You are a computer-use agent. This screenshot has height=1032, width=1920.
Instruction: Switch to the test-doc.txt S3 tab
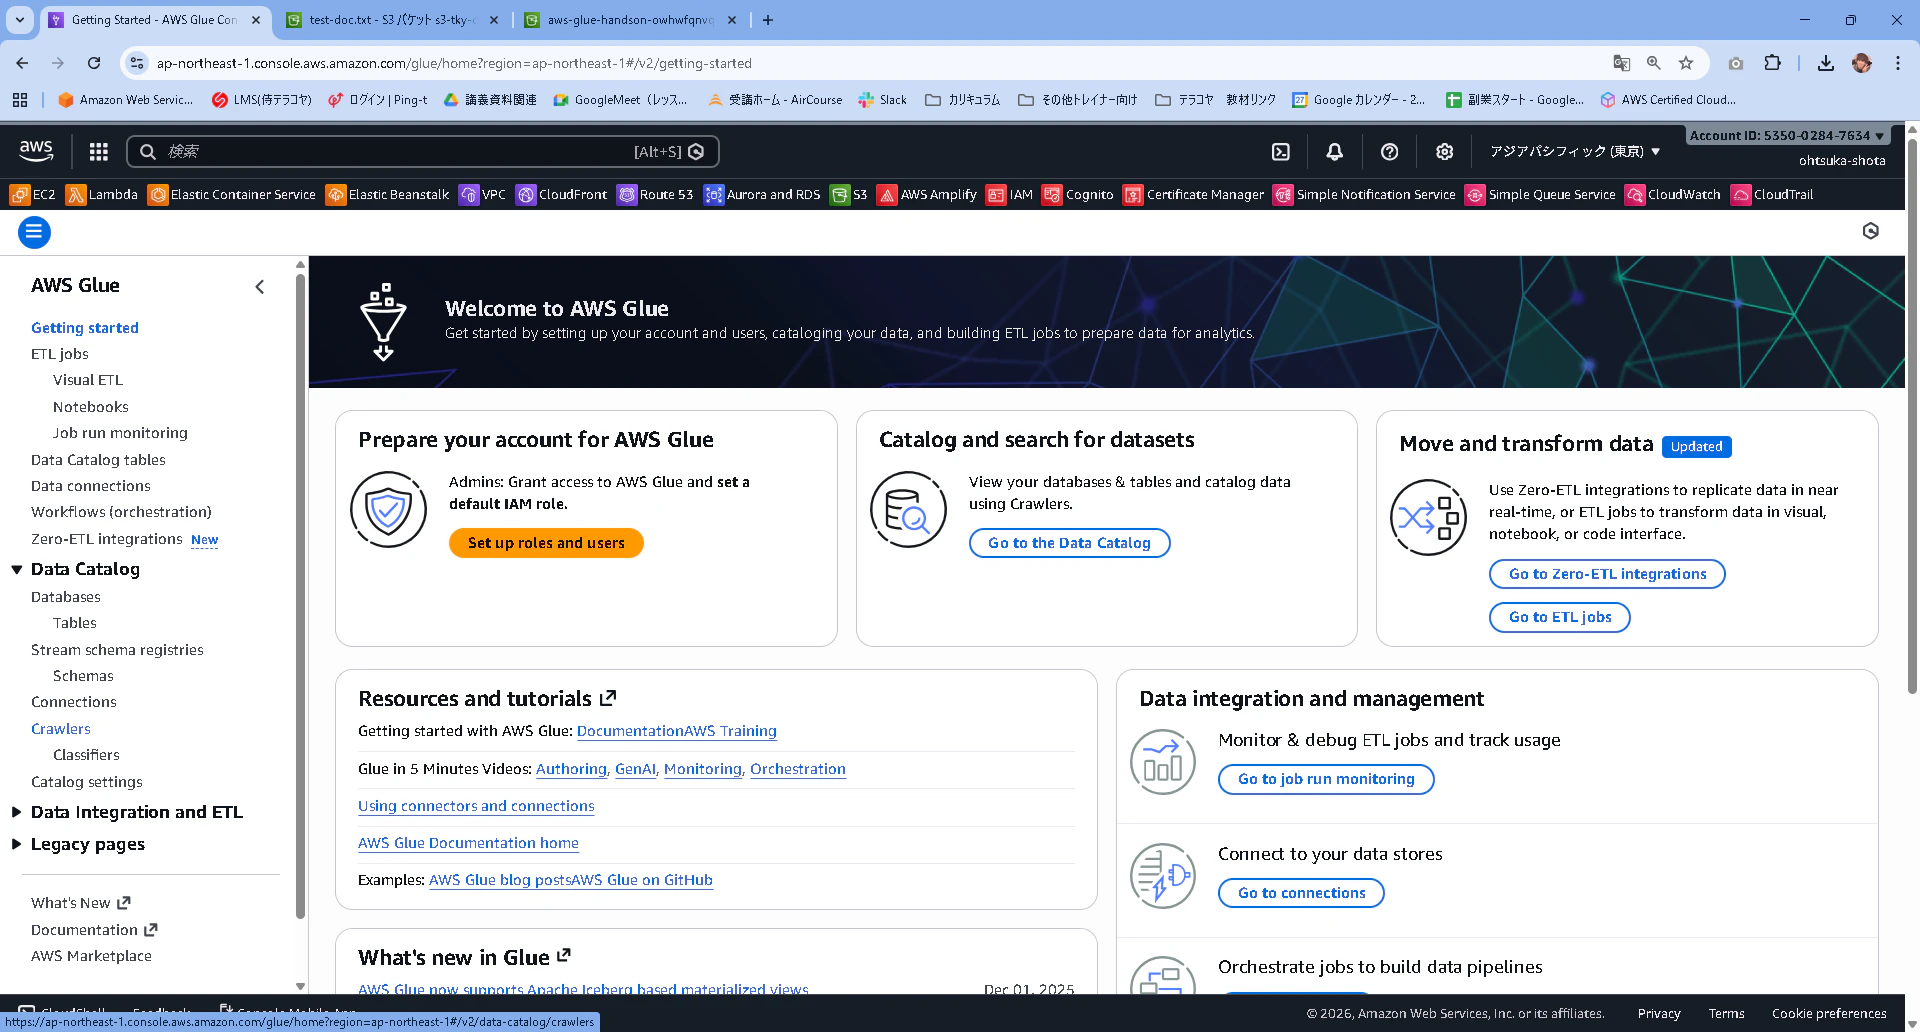(x=391, y=20)
